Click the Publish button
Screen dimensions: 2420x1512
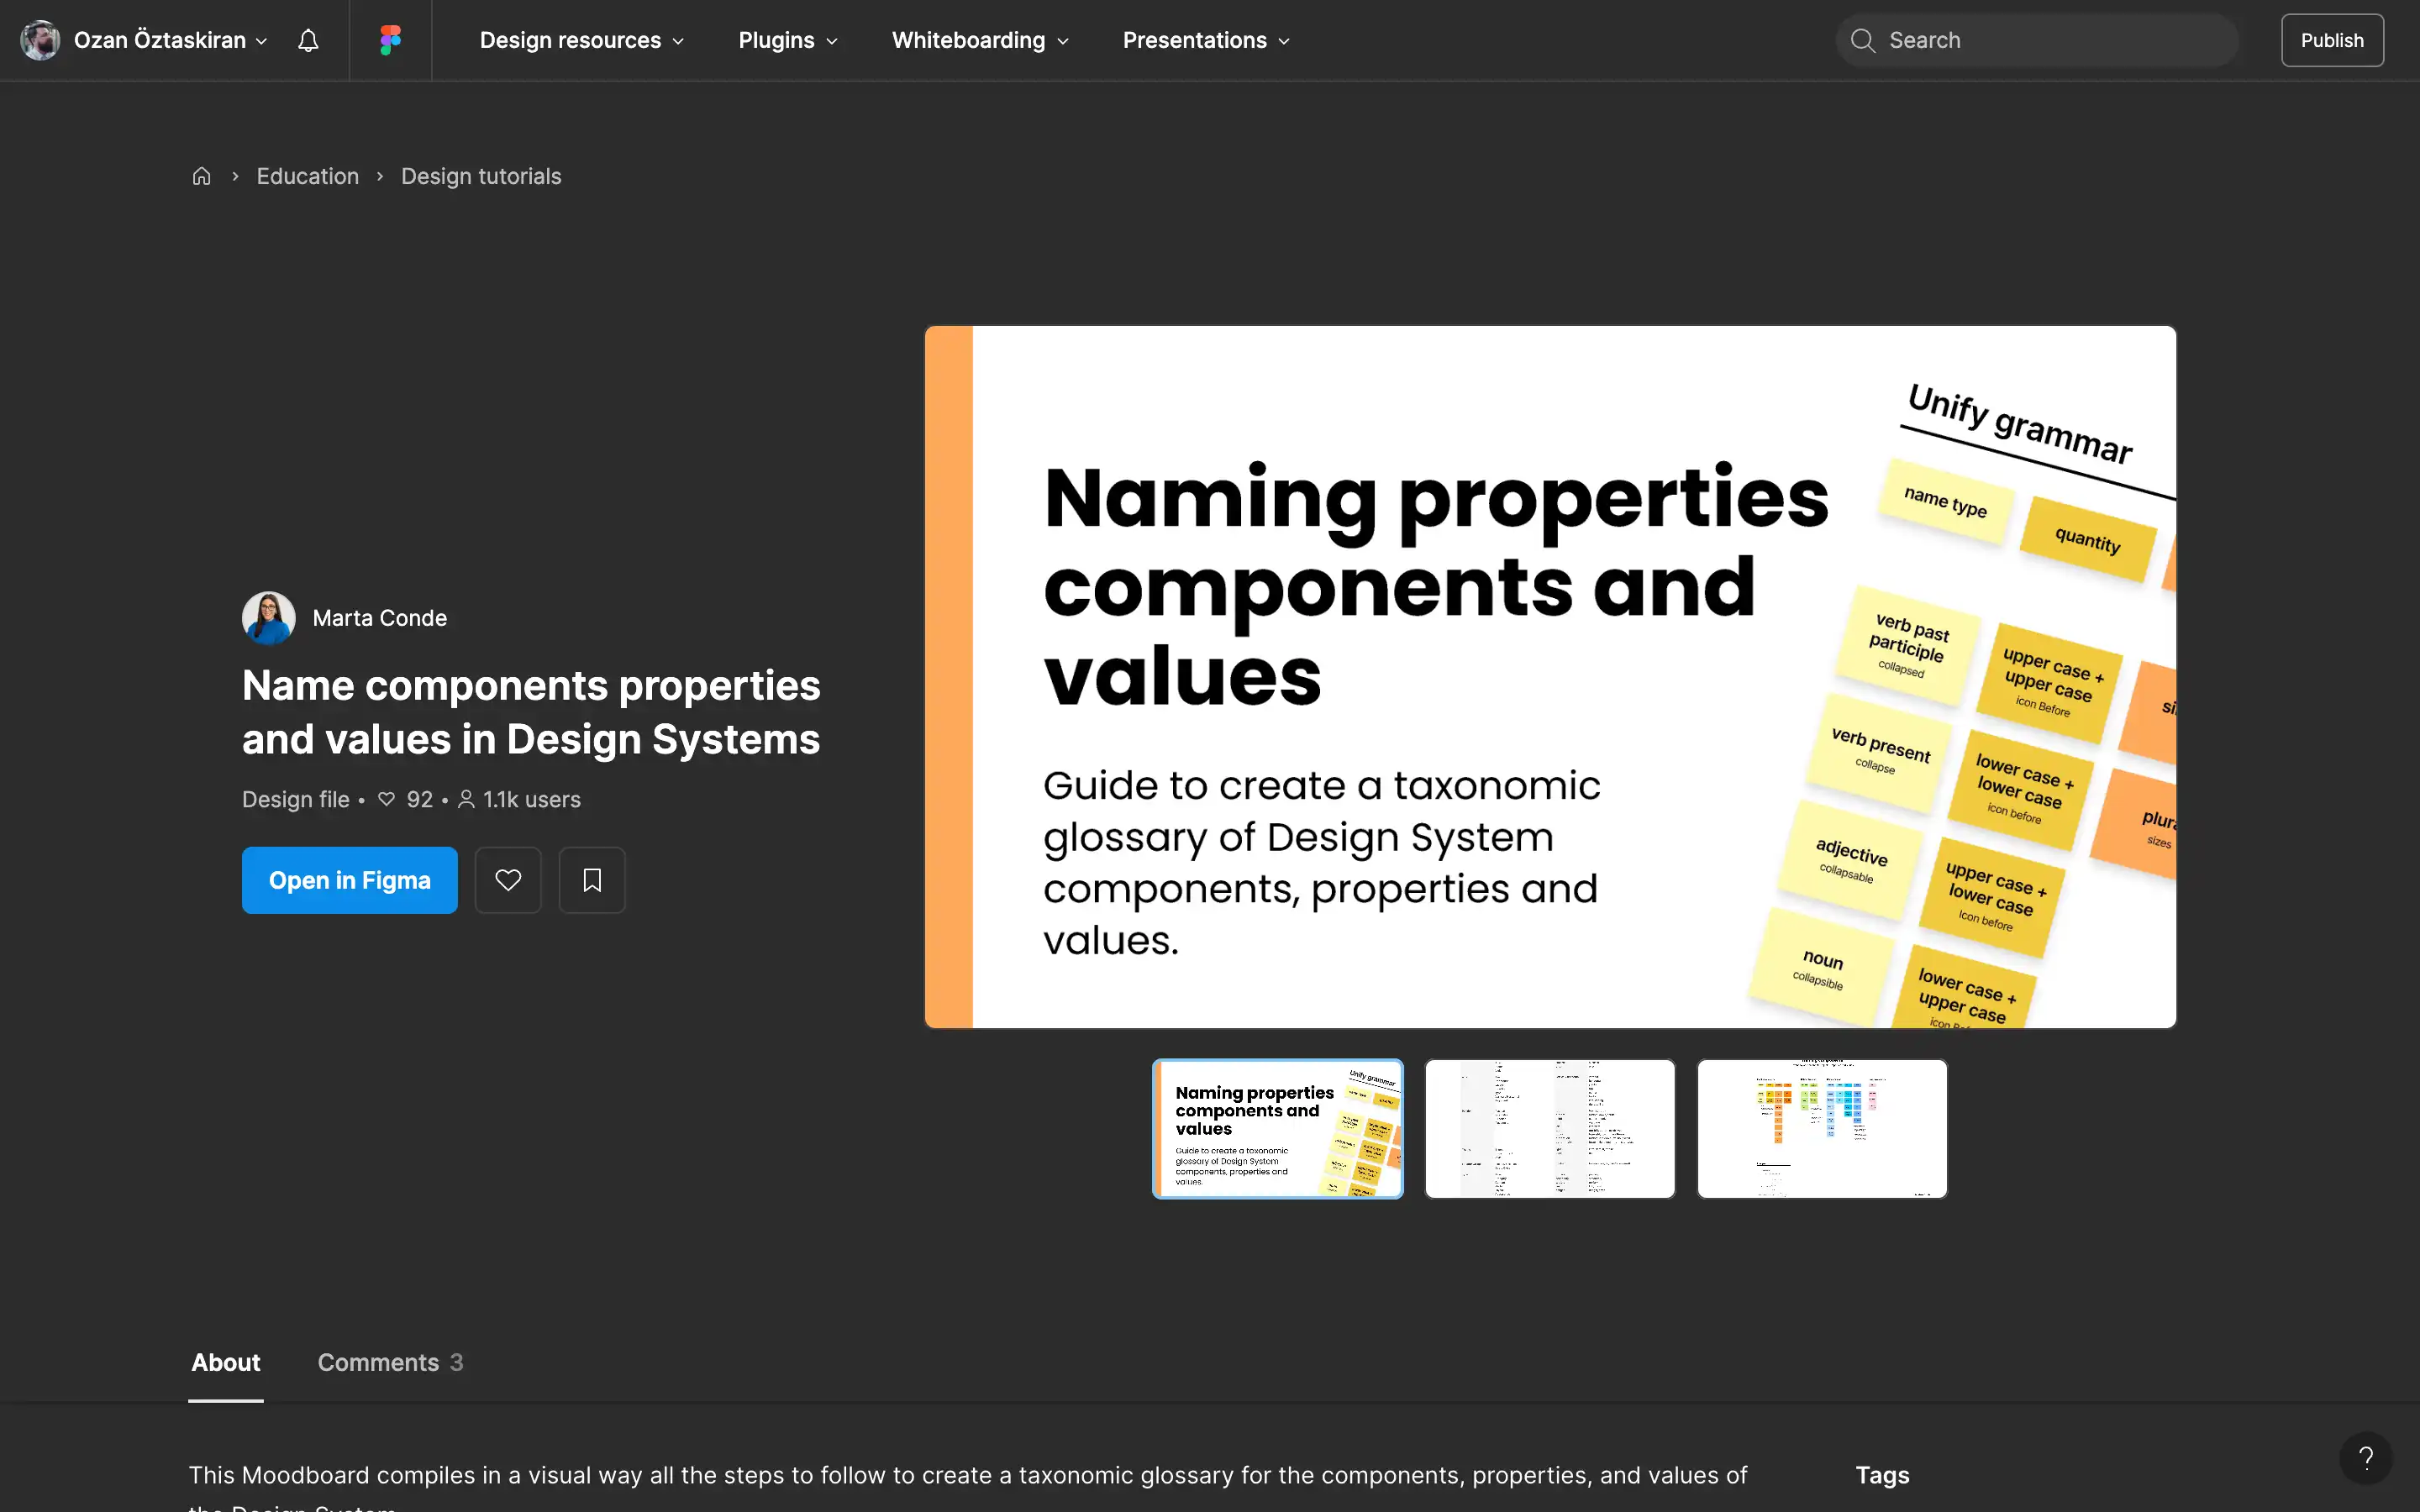pos(2332,40)
